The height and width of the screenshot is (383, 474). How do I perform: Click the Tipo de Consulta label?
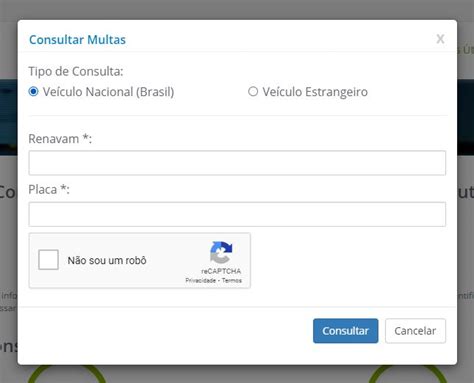coord(76,71)
